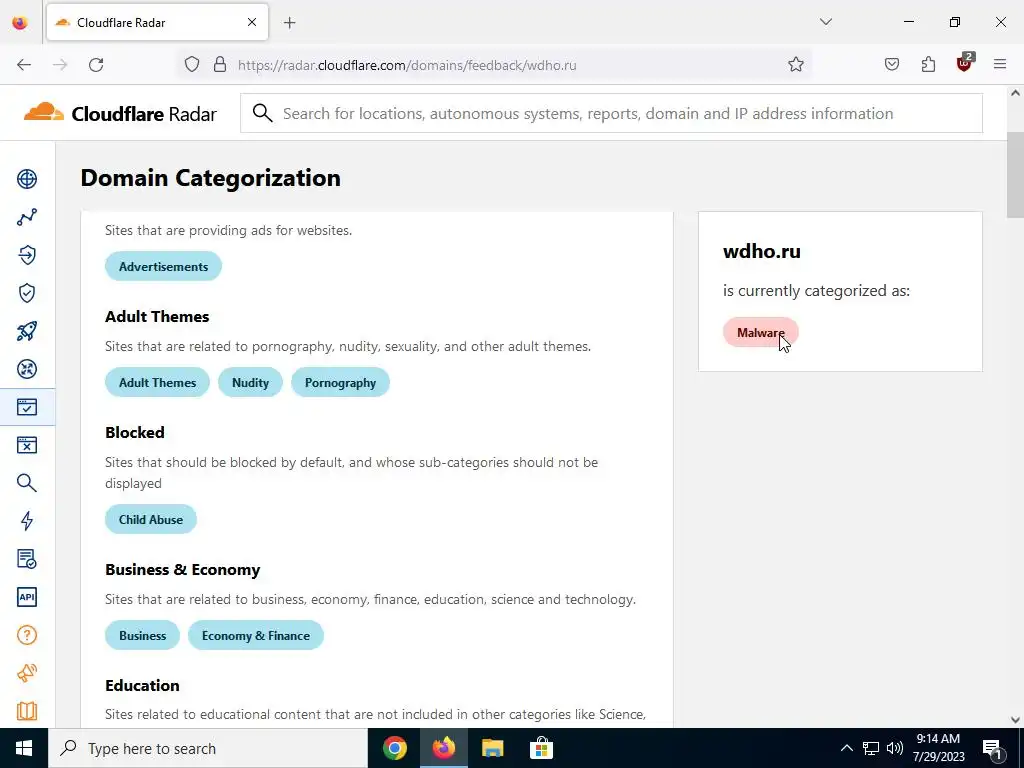Open the shield checkmark security icon in sidebar
Screen dimensions: 1024x768
click(x=27, y=293)
